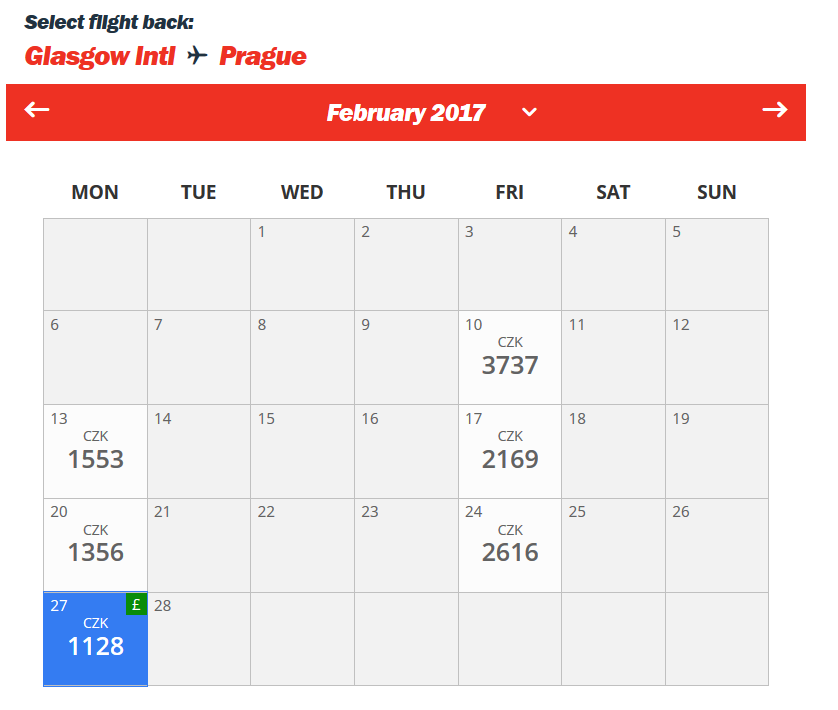The width and height of the screenshot is (838, 710).
Task: Expand the month dropdown chevron
Action: tap(529, 112)
